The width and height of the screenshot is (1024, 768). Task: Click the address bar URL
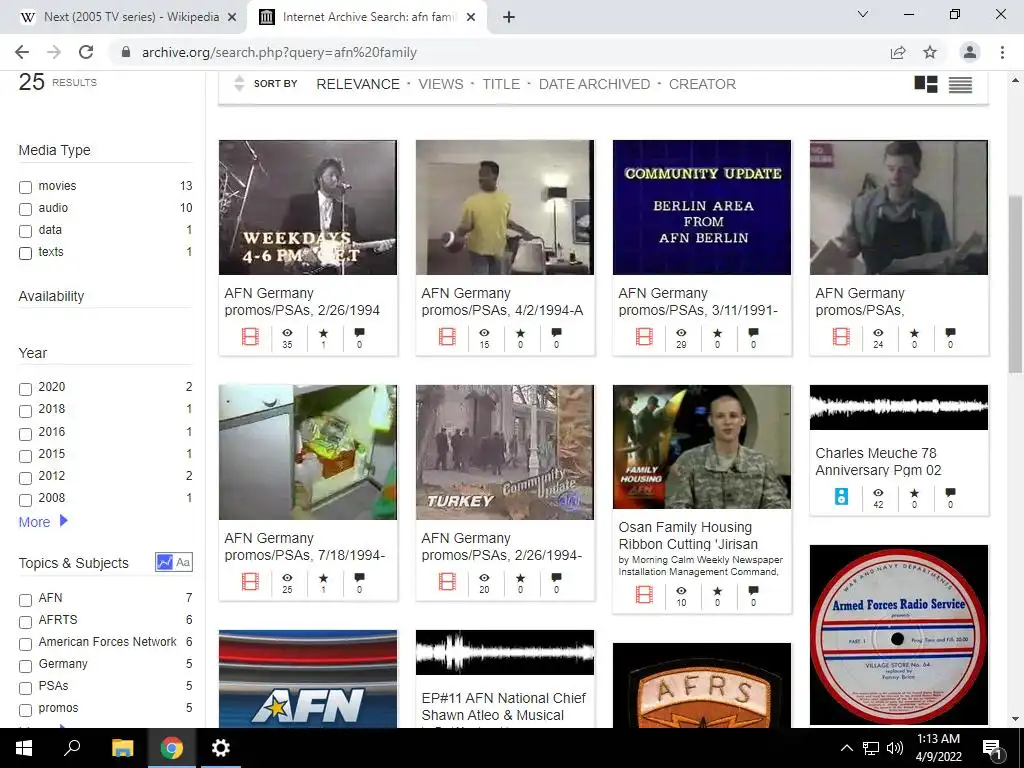pyautogui.click(x=279, y=52)
